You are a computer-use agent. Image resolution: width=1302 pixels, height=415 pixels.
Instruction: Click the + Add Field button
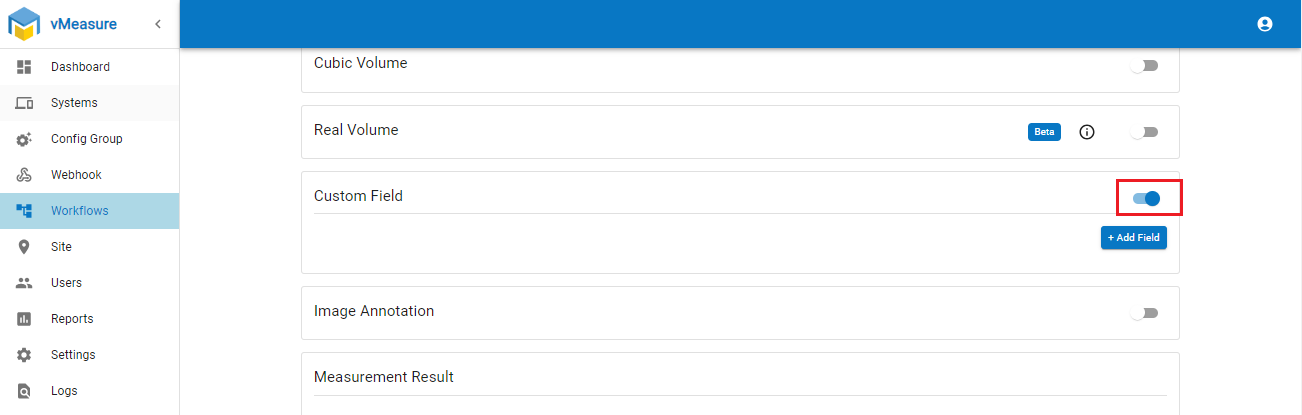(1133, 238)
